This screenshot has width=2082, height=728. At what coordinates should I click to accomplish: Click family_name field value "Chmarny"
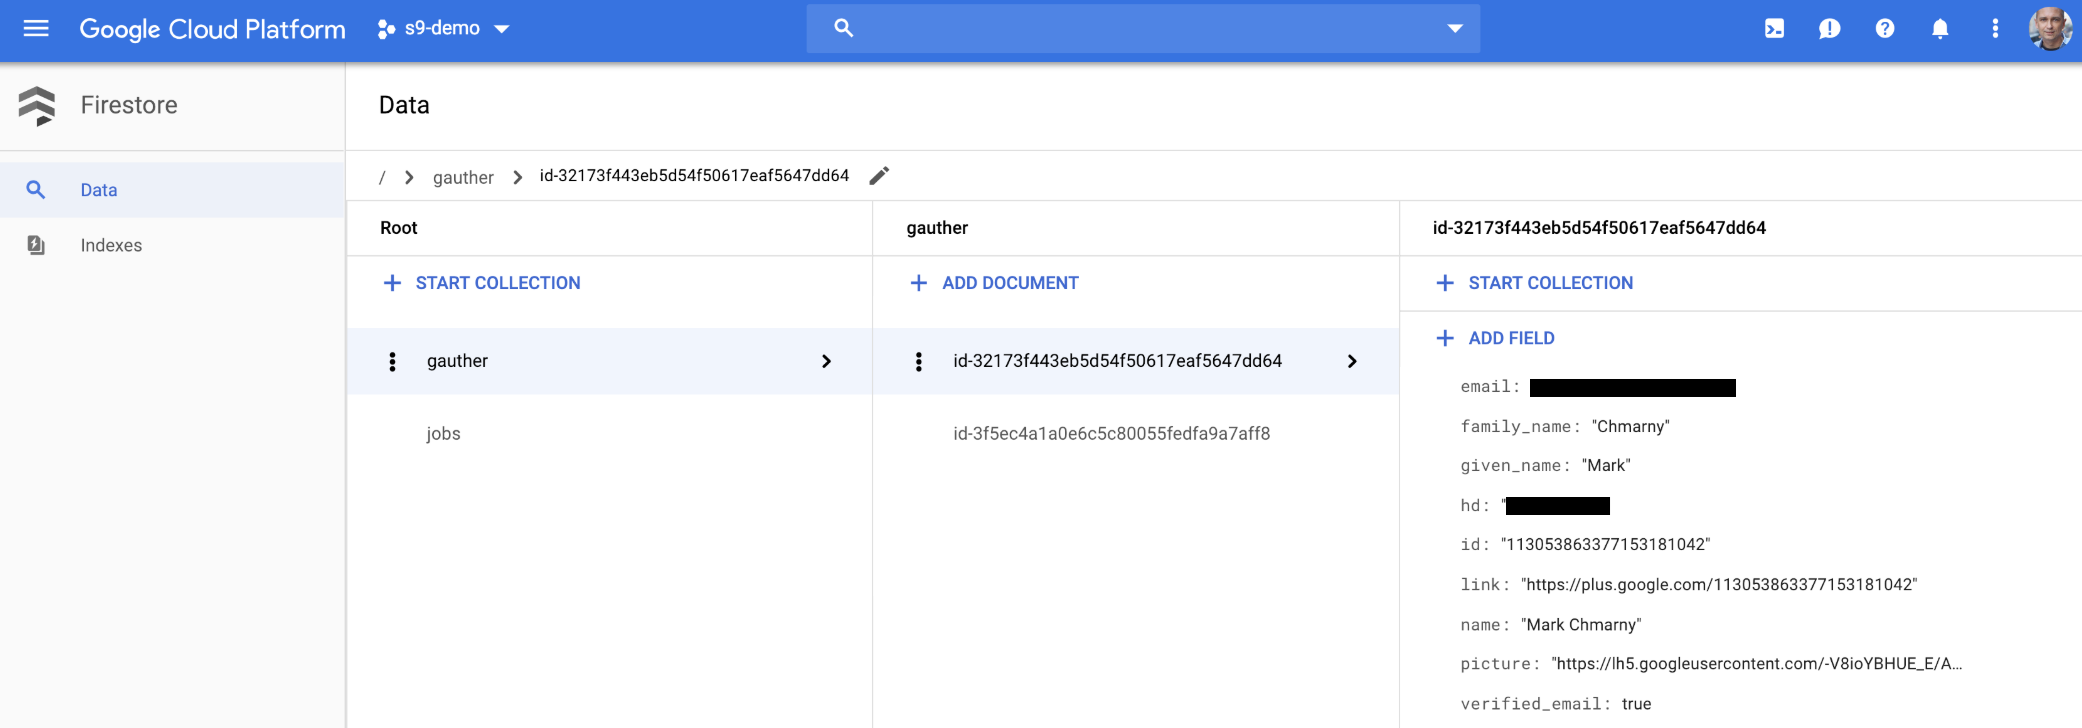point(1631,426)
